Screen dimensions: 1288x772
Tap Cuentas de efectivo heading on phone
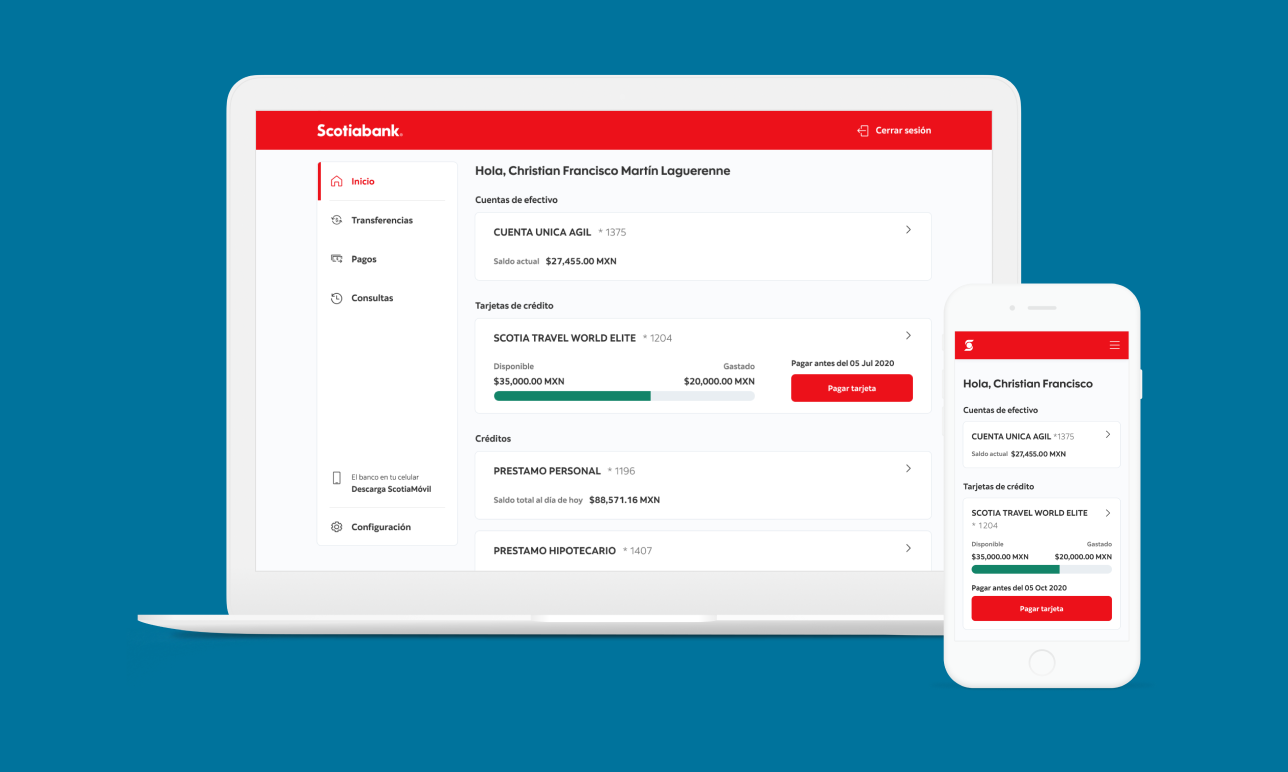(x=1000, y=410)
